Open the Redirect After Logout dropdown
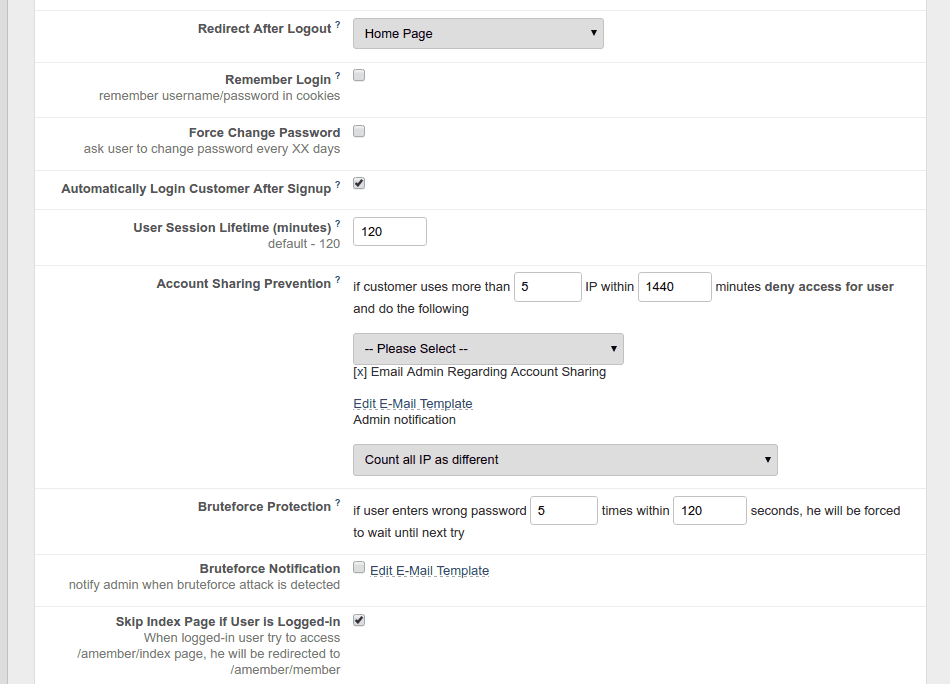 click(x=478, y=33)
